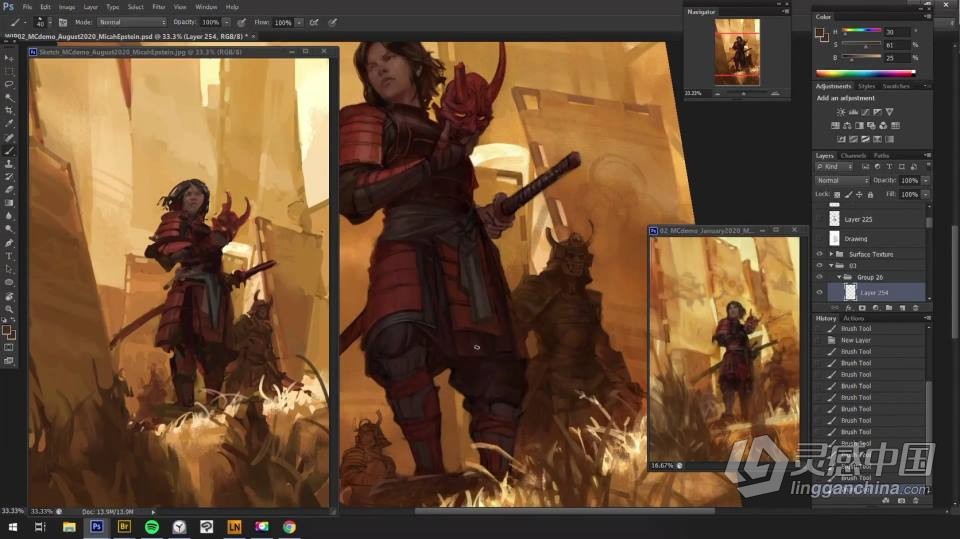960x539 pixels.
Task: Open layer Fill dropdown arrow
Action: click(926, 195)
